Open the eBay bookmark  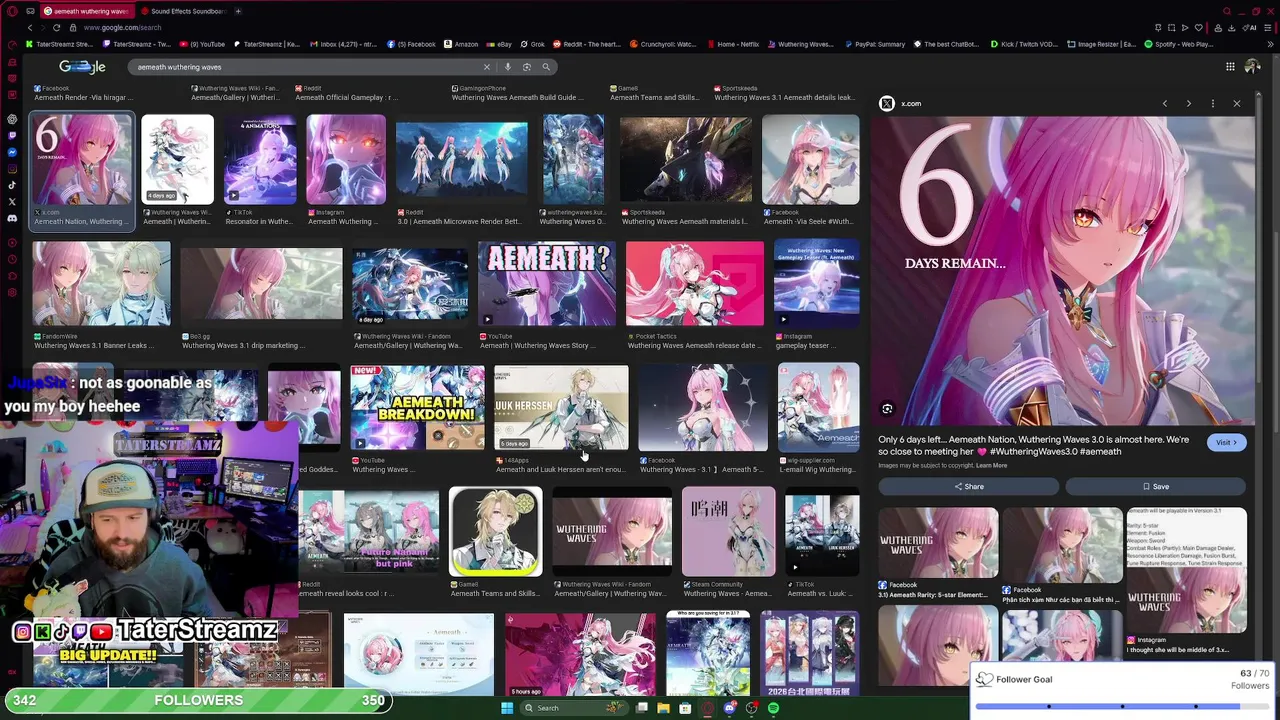point(499,44)
